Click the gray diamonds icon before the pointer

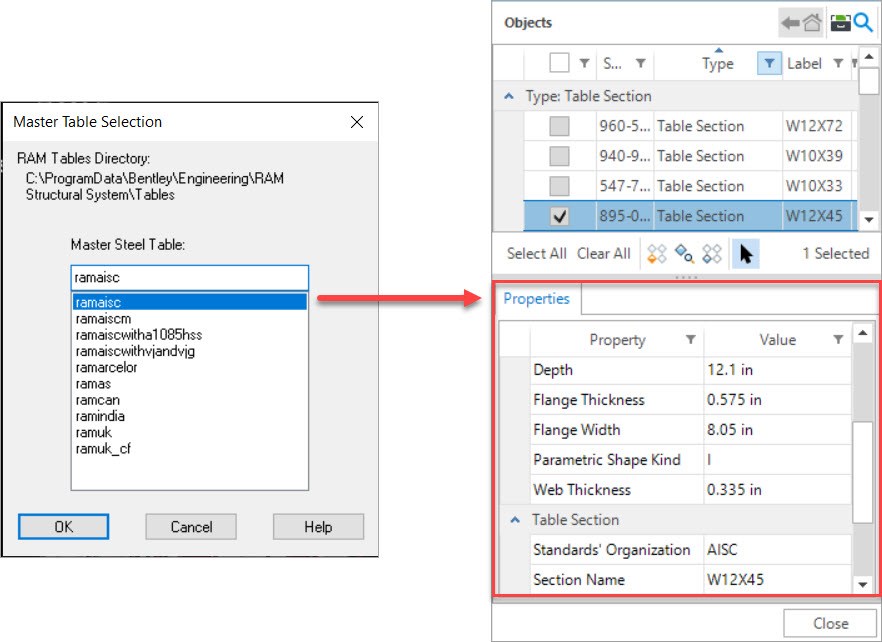pyautogui.click(x=712, y=254)
